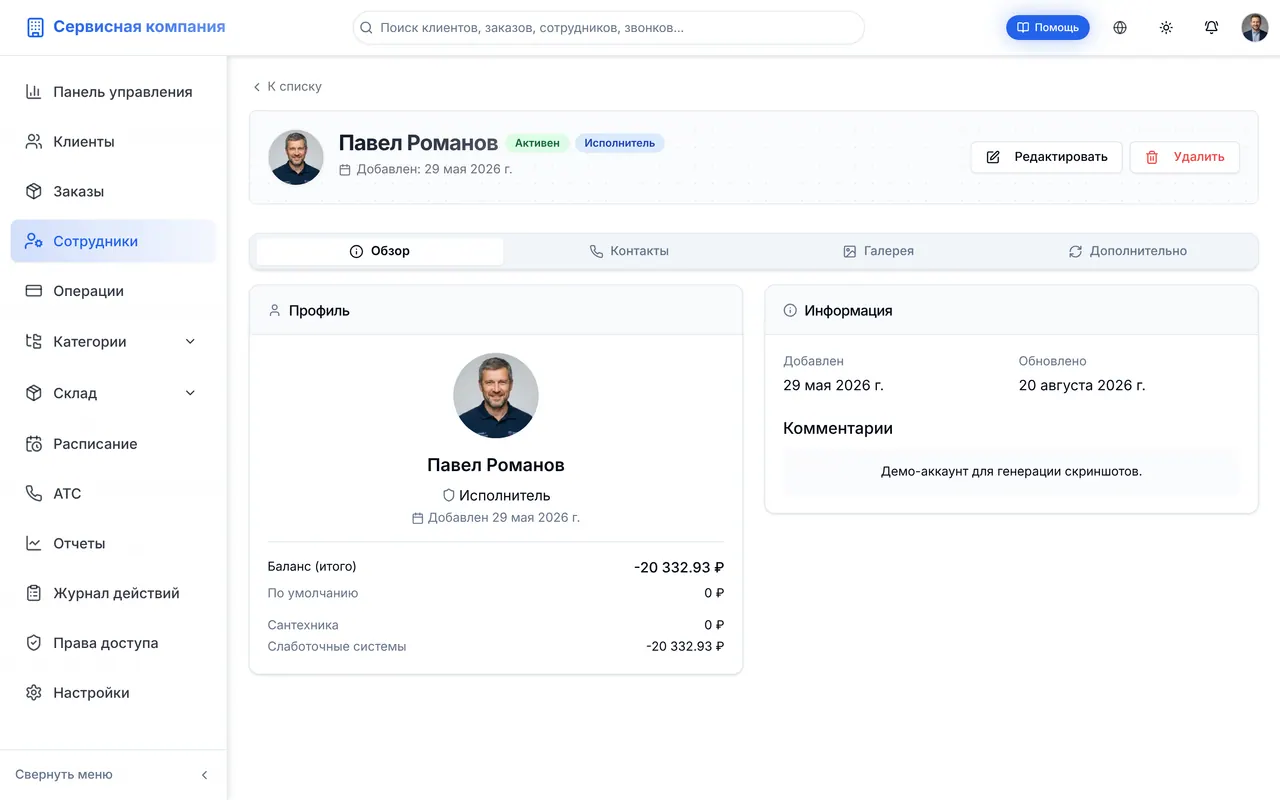The height and width of the screenshot is (800, 1280).
Task: Focus the search field for clients and orders
Action: coord(609,28)
